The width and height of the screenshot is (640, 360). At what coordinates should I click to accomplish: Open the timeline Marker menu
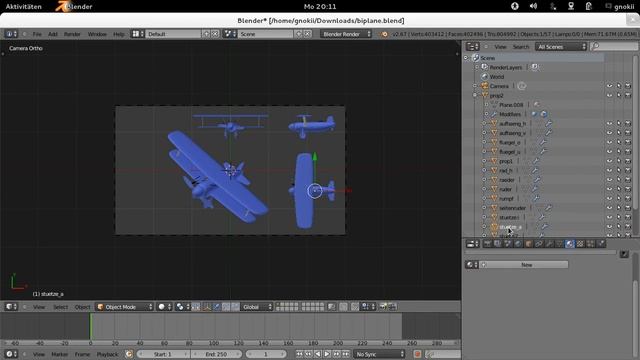(60, 354)
